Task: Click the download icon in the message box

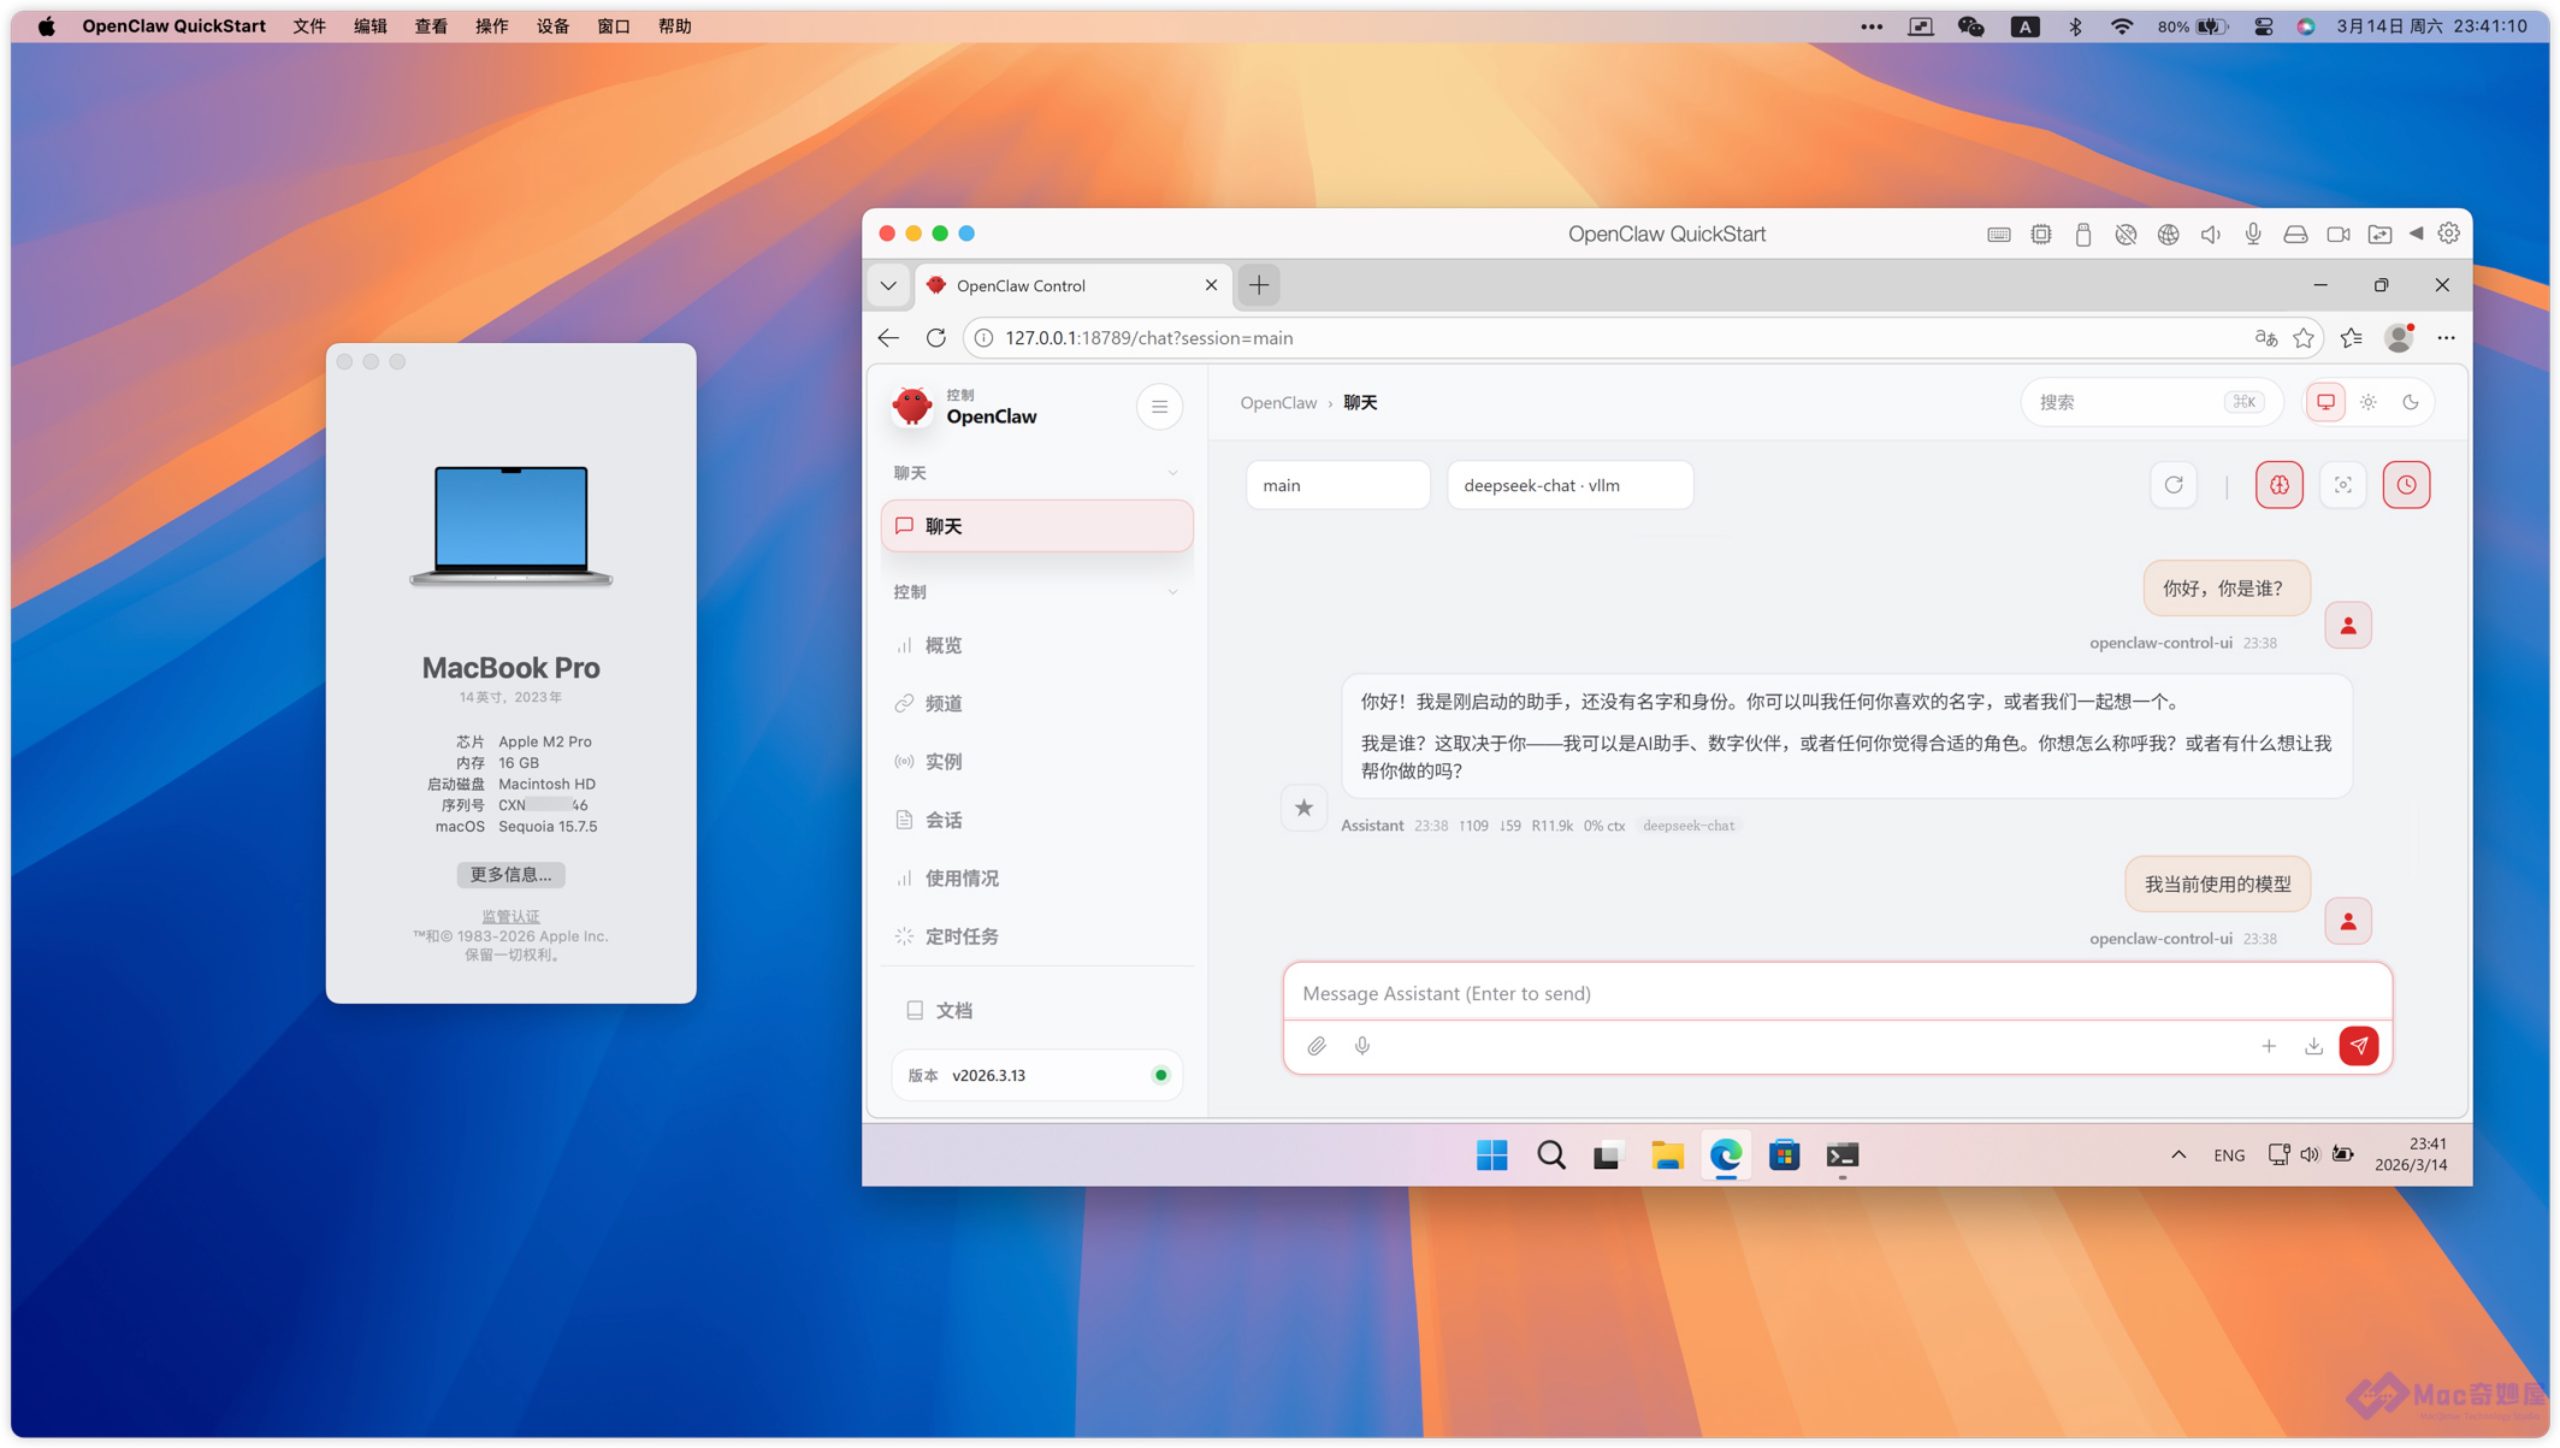Action: [x=2313, y=1046]
